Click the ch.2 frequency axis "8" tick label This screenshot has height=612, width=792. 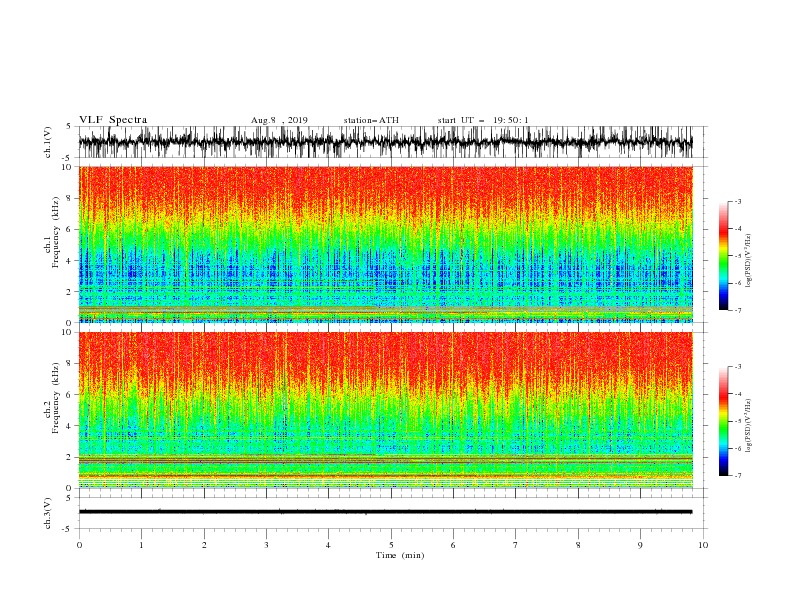70,364
